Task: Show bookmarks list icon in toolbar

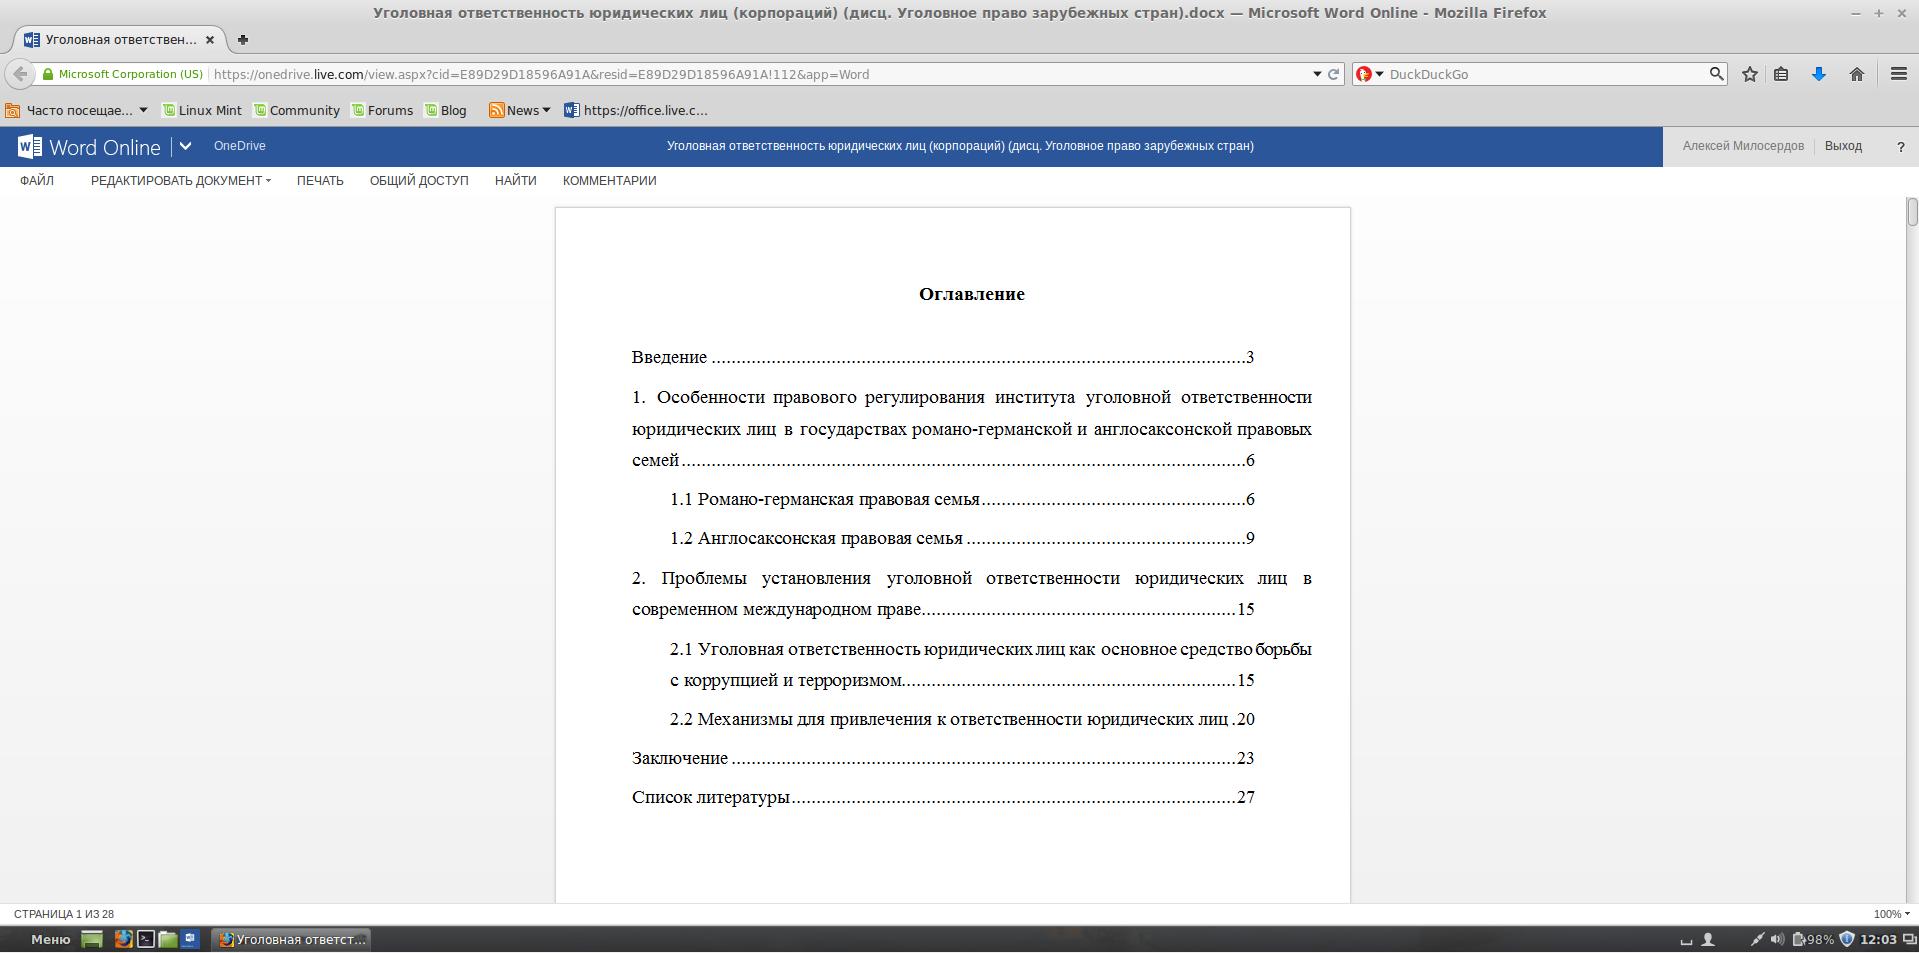Action: coord(1780,74)
